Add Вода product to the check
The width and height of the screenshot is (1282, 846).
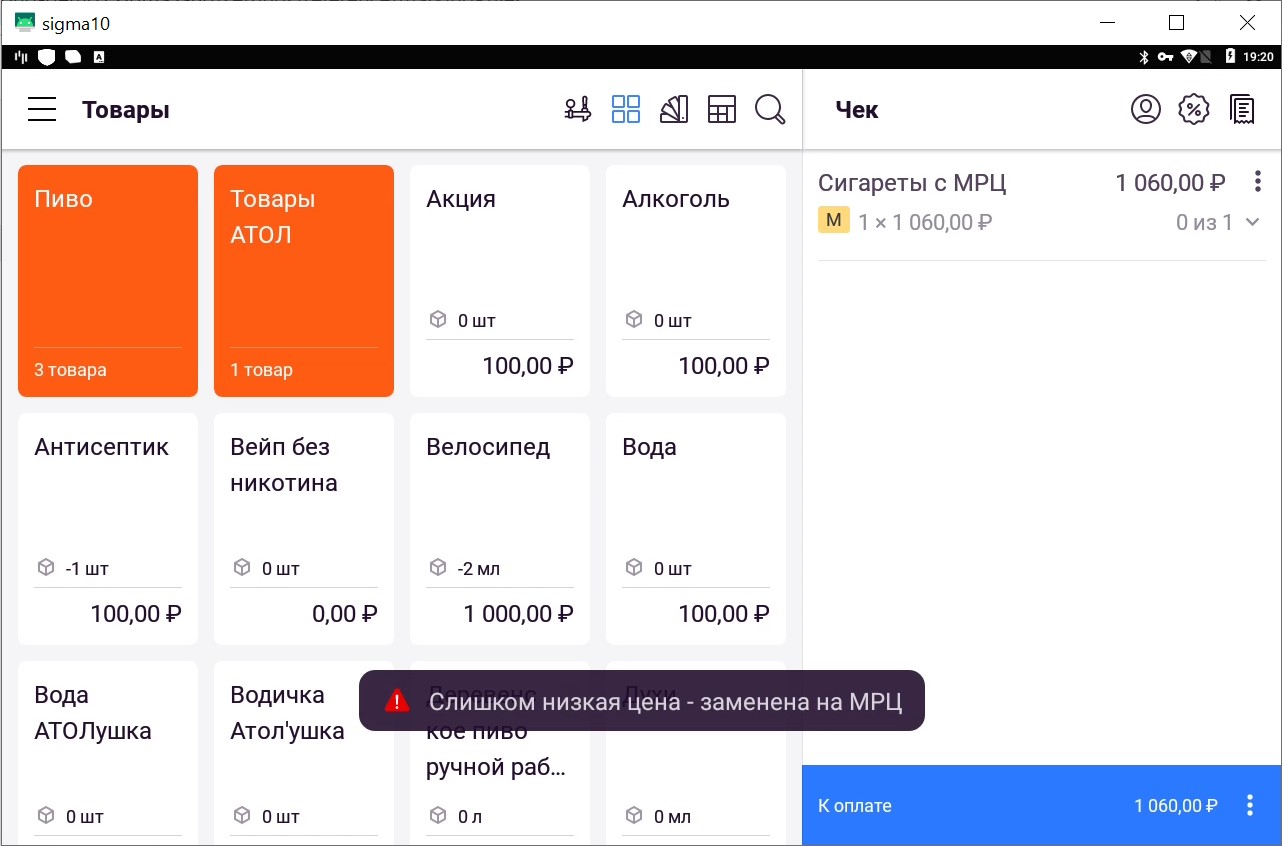[x=696, y=529]
